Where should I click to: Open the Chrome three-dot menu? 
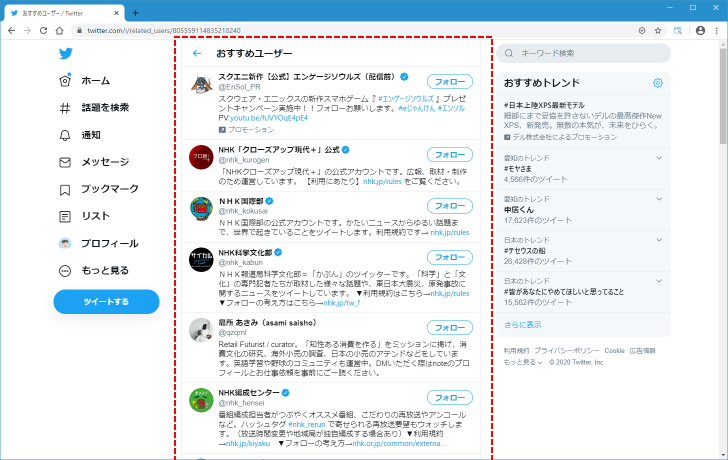(x=717, y=31)
